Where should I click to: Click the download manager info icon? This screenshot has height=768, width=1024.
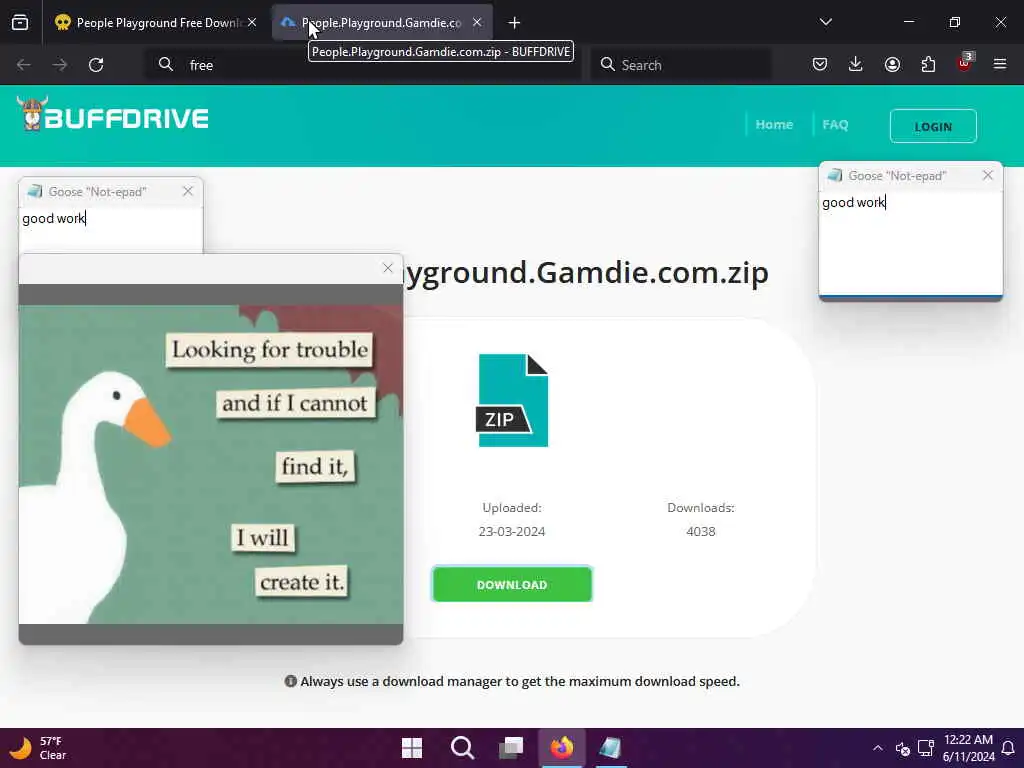pyautogui.click(x=291, y=681)
